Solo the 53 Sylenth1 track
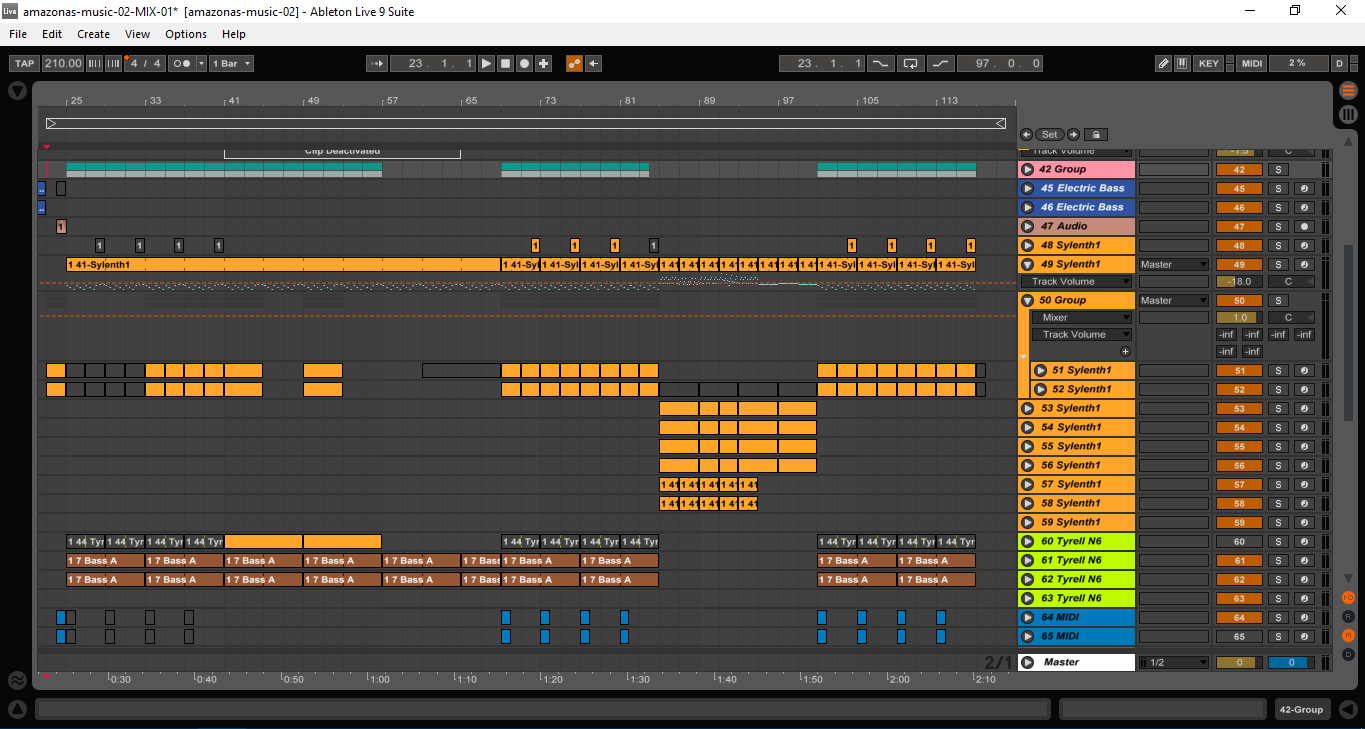The image size is (1365, 729). click(1278, 409)
